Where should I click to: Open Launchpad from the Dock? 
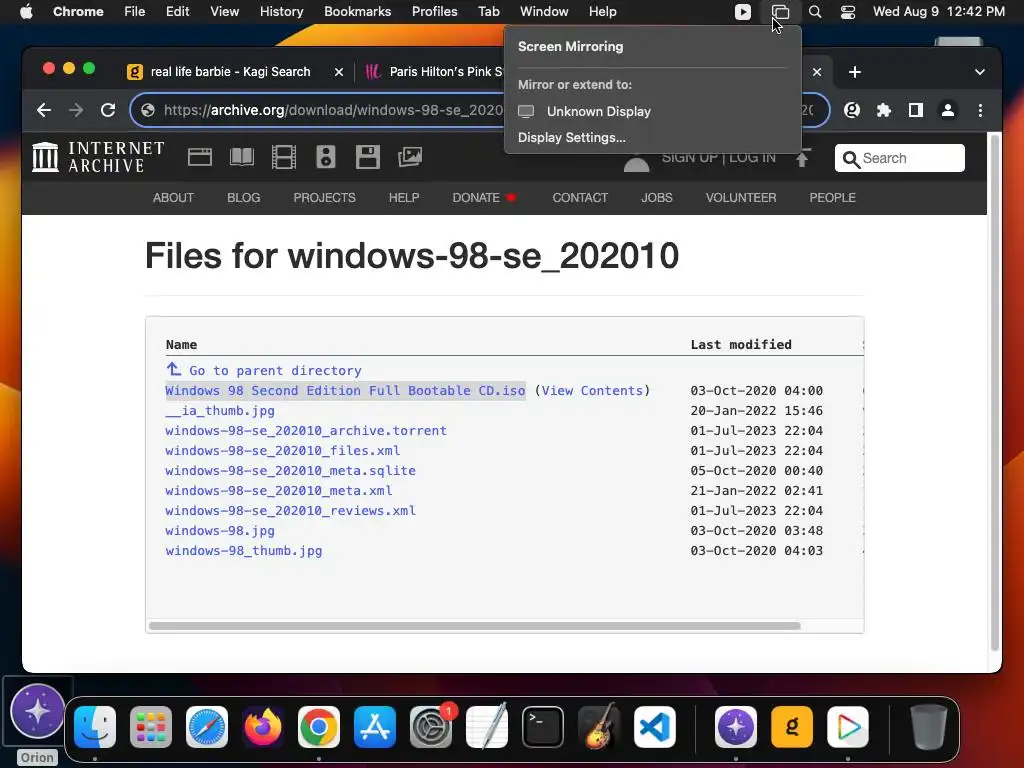[x=151, y=727]
